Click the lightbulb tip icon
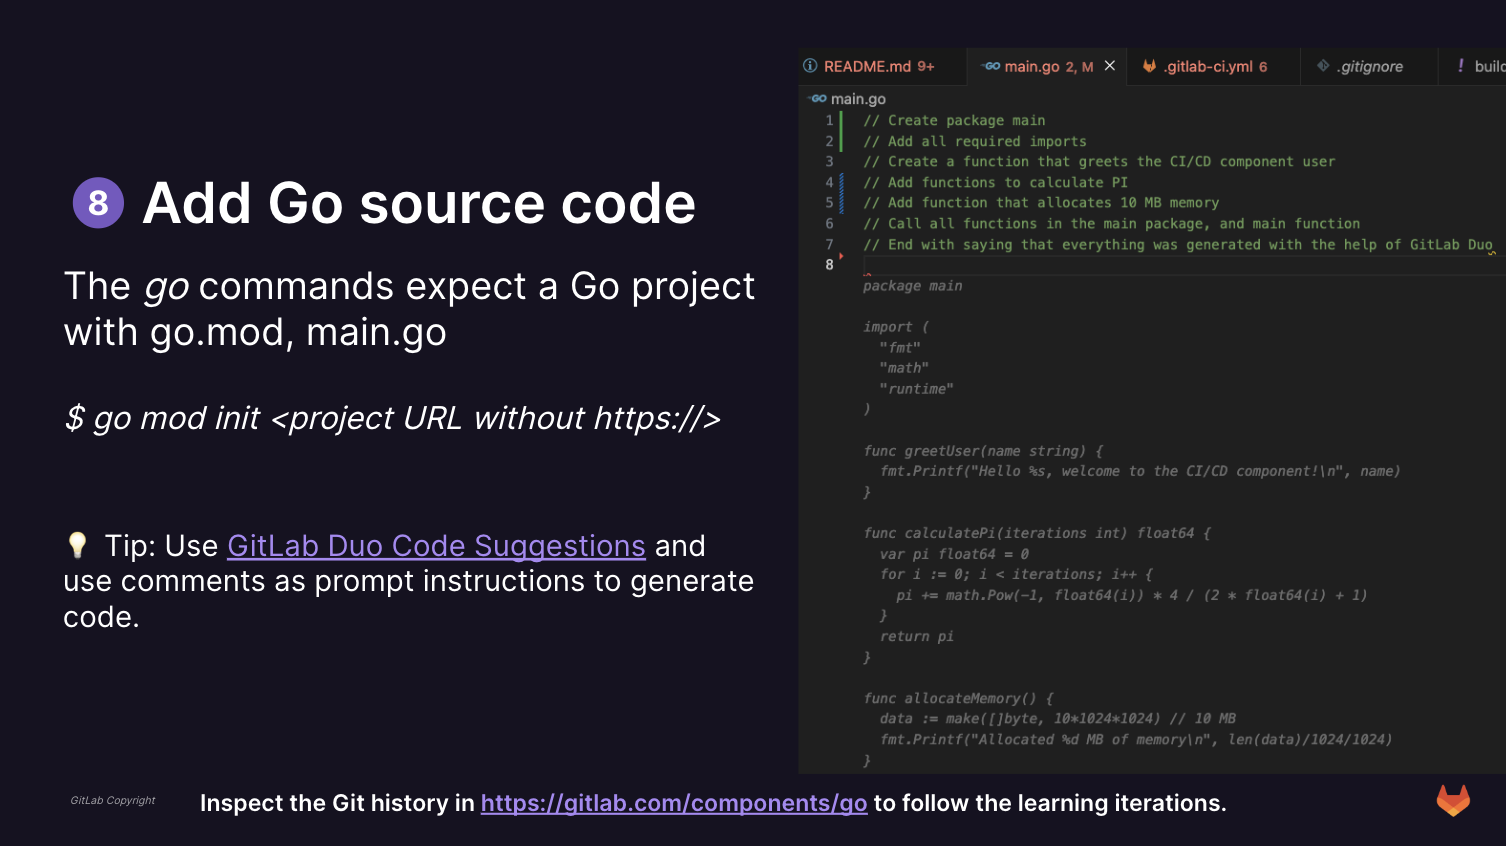Screen dimensions: 1506x846 [77, 545]
